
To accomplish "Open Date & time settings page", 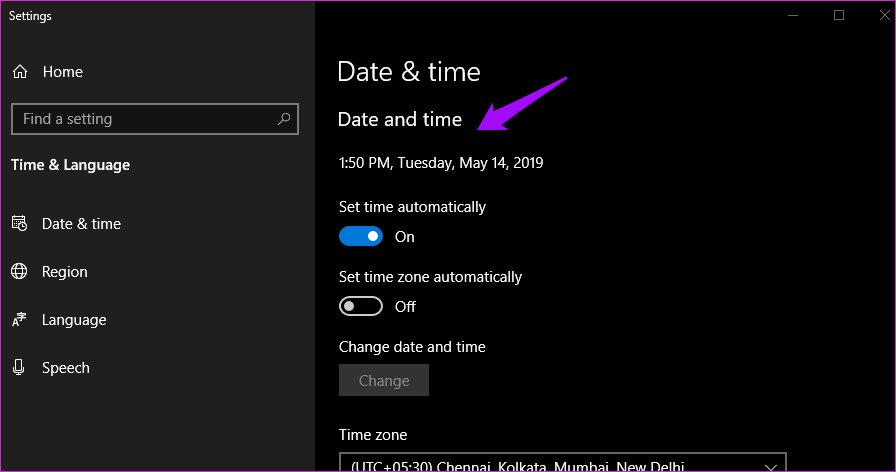I will [81, 224].
